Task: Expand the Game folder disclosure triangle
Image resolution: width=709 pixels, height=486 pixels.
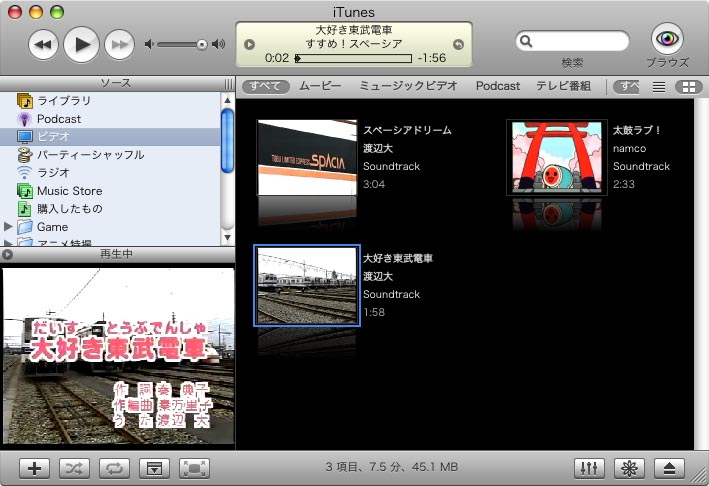Action: click(x=8, y=226)
